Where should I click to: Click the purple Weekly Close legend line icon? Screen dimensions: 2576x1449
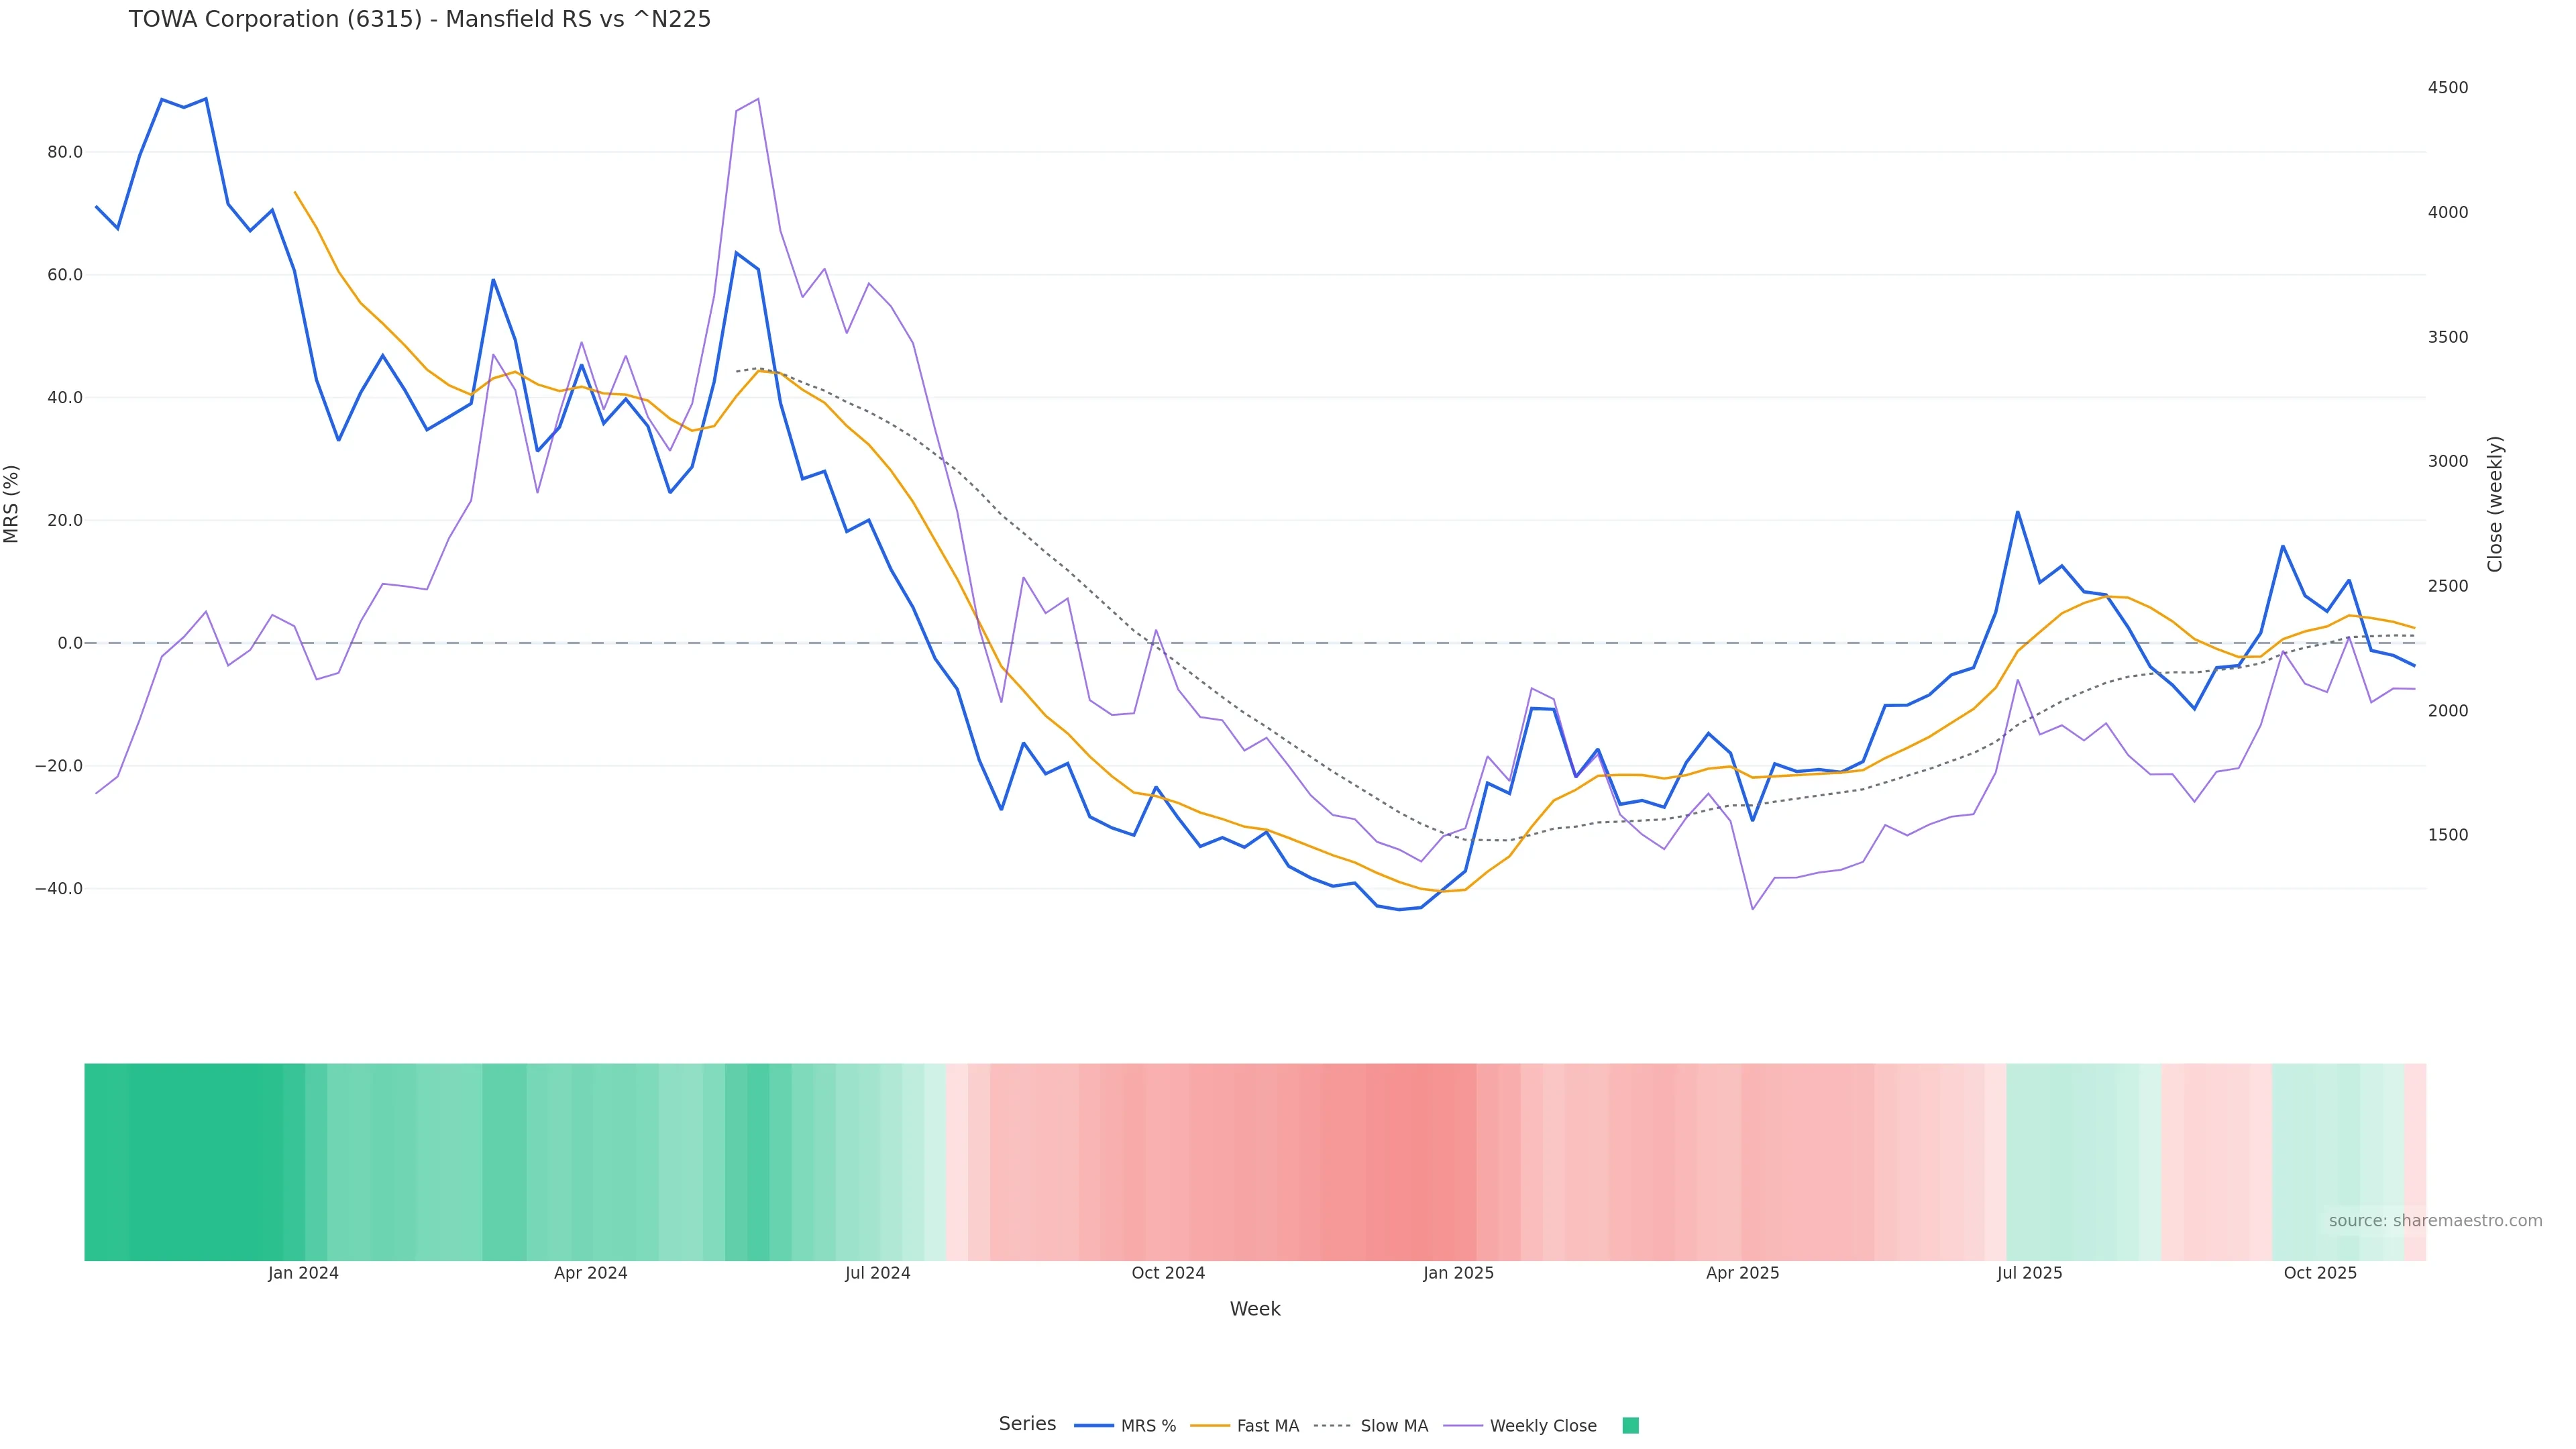point(1463,1426)
